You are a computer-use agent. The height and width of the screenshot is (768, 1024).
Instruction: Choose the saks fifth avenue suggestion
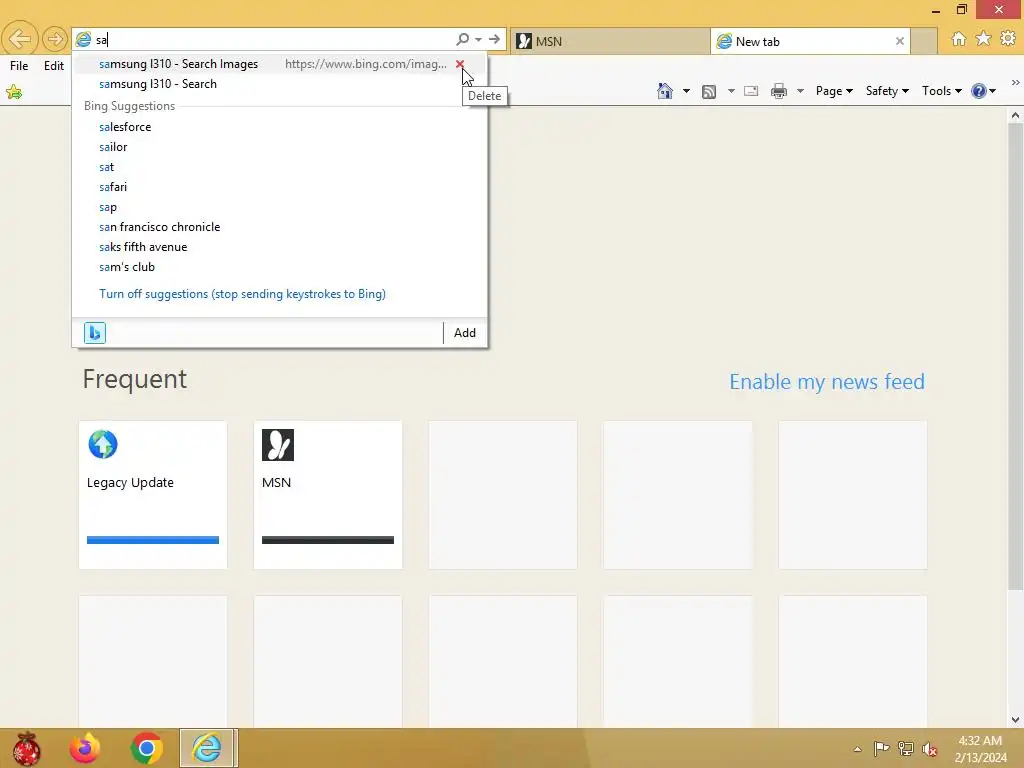click(280, 247)
